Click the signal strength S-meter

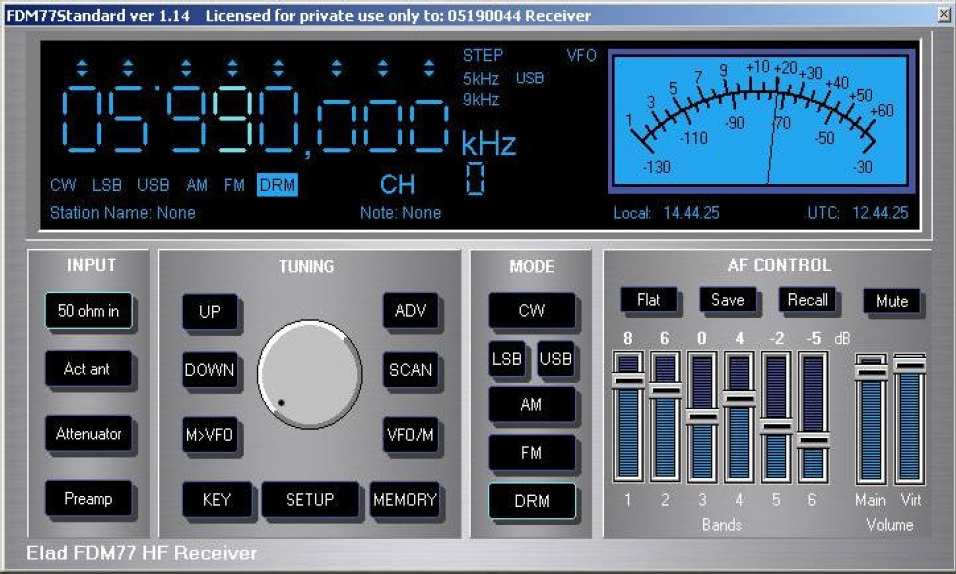pyautogui.click(x=762, y=121)
